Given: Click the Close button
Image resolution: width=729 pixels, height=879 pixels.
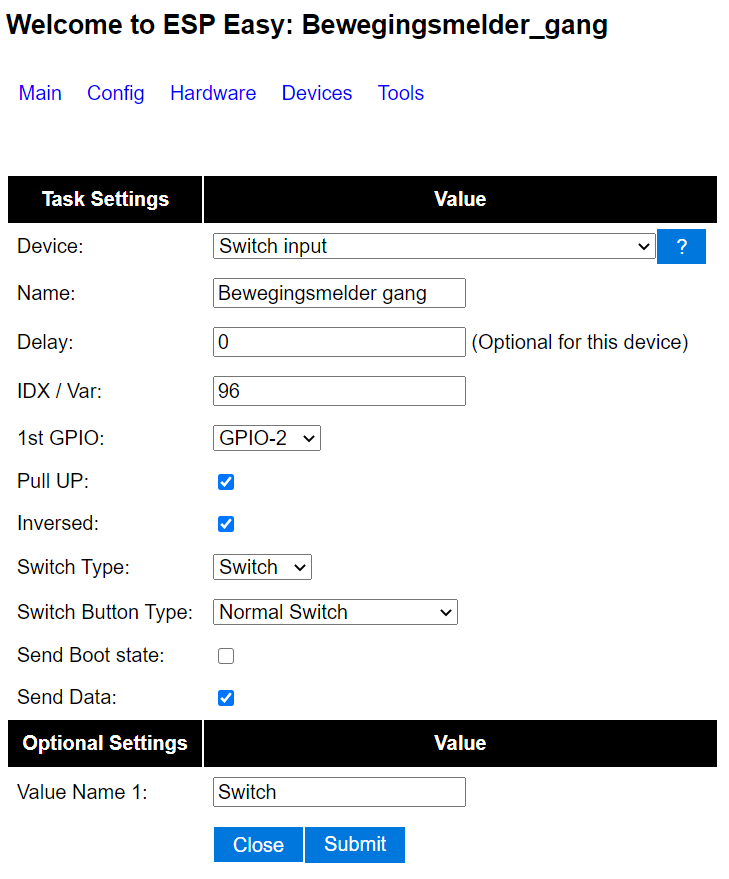Looking at the screenshot, I should click(258, 844).
